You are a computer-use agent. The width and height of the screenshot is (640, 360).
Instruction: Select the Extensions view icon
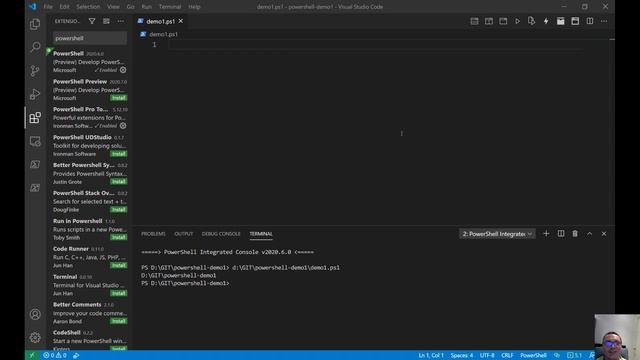35,118
